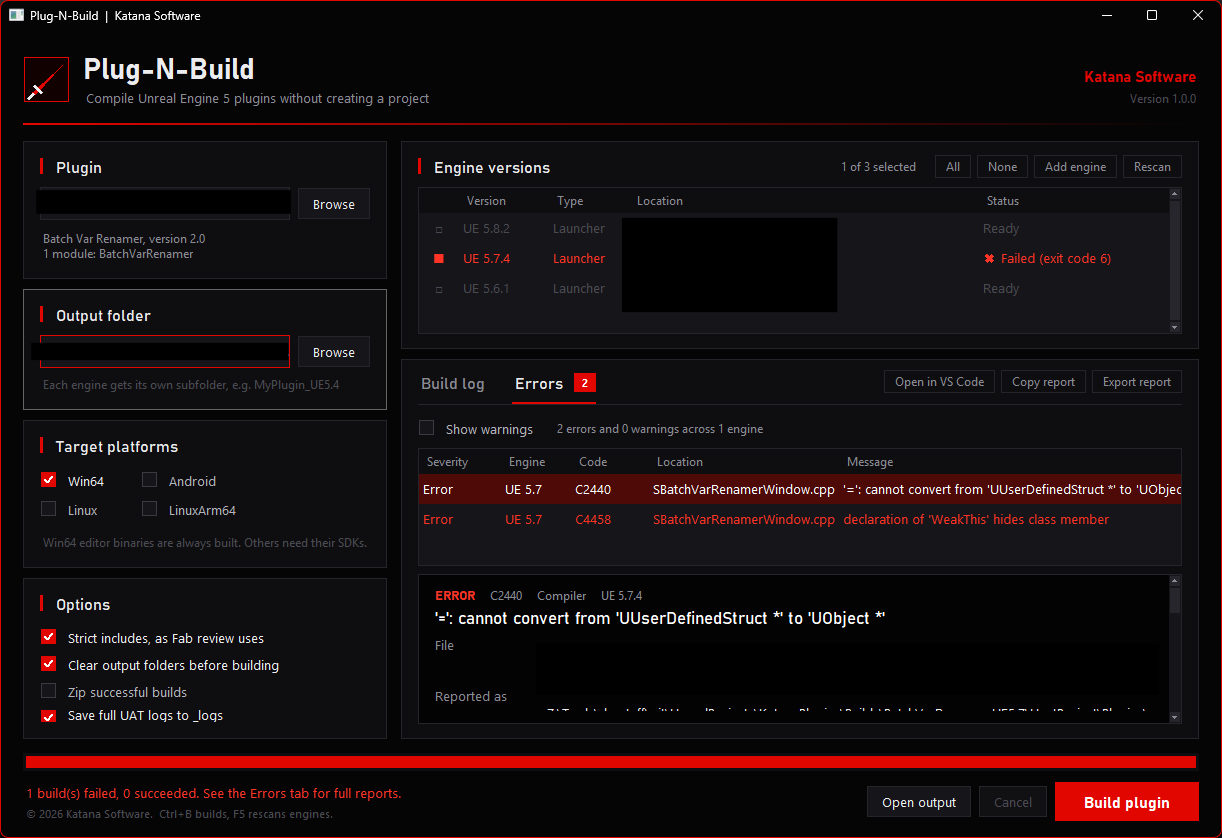Viewport: 1222px width, 838px height.
Task: Open errors in VS Code
Action: 939,382
